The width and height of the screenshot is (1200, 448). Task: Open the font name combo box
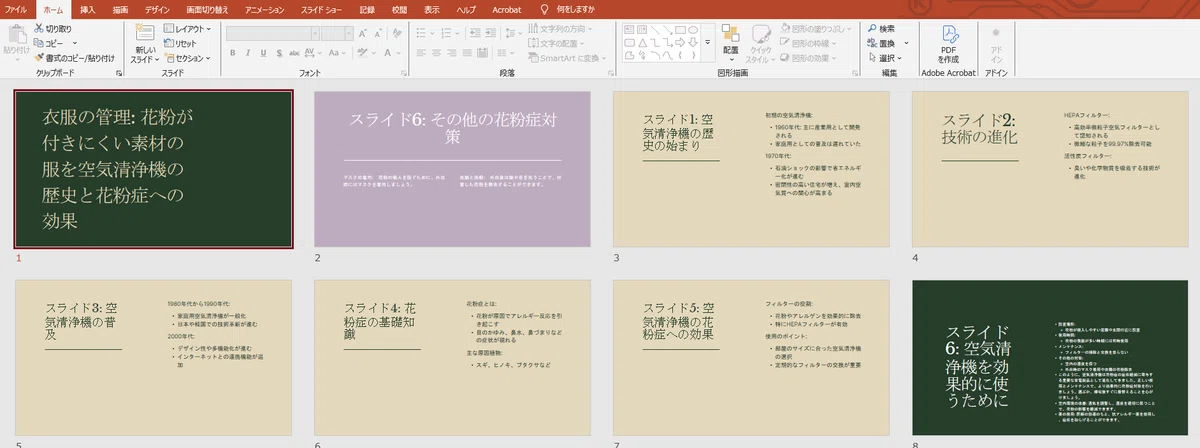tap(271, 31)
